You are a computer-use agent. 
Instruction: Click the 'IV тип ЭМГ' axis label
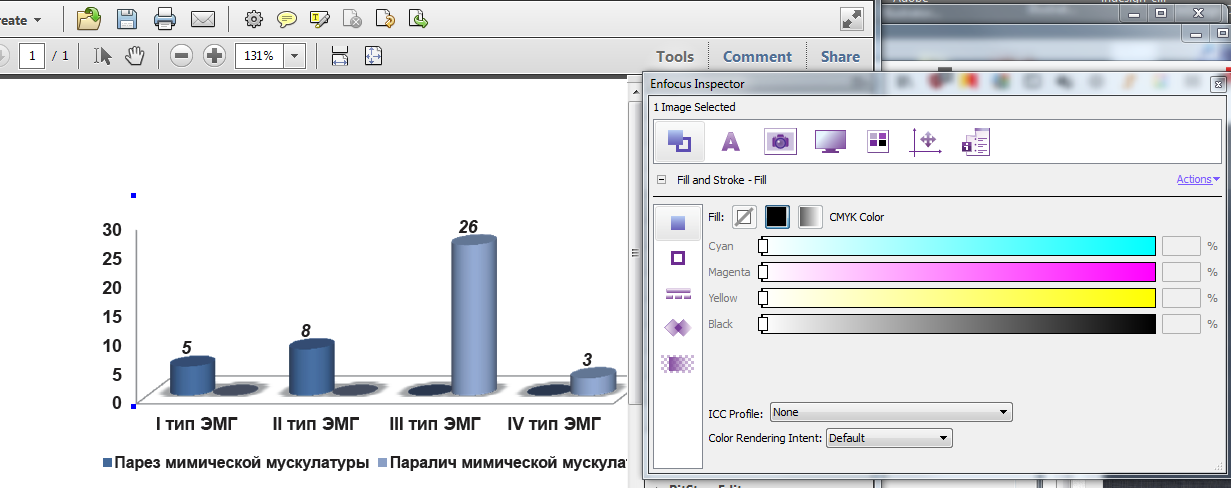point(554,424)
